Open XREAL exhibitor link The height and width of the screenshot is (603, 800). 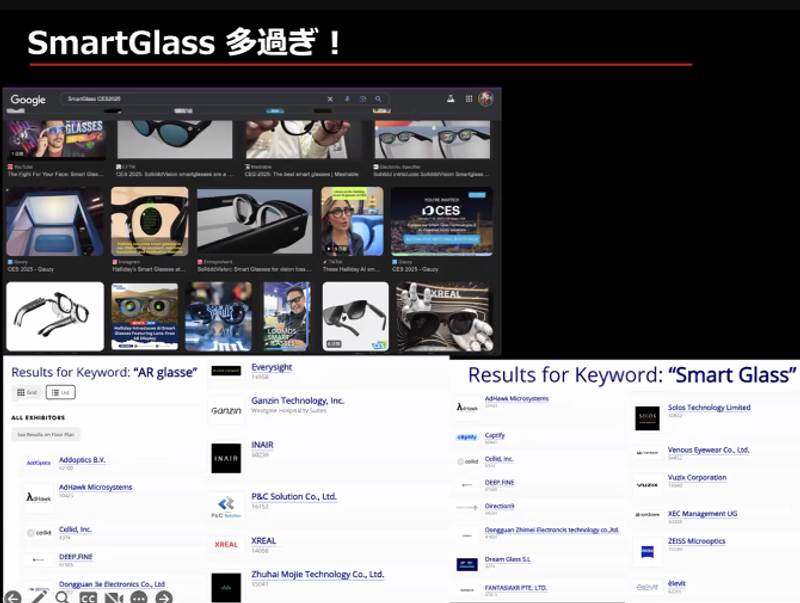[x=263, y=541]
